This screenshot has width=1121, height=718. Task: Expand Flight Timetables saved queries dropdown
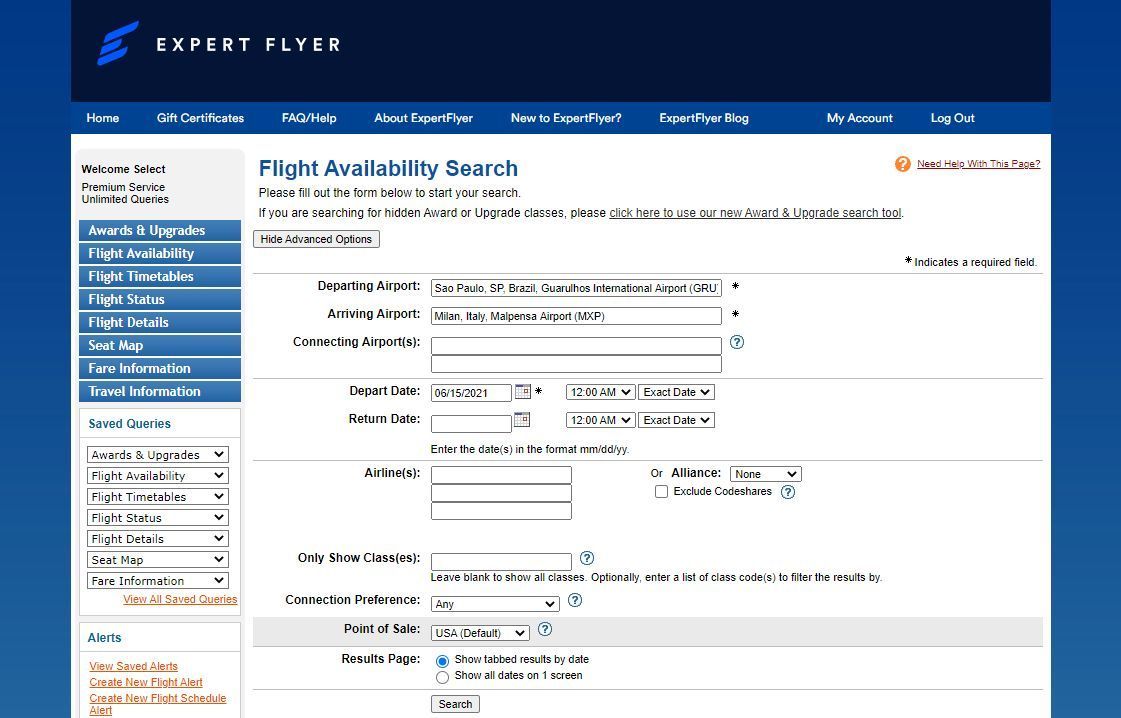pyautogui.click(x=158, y=496)
